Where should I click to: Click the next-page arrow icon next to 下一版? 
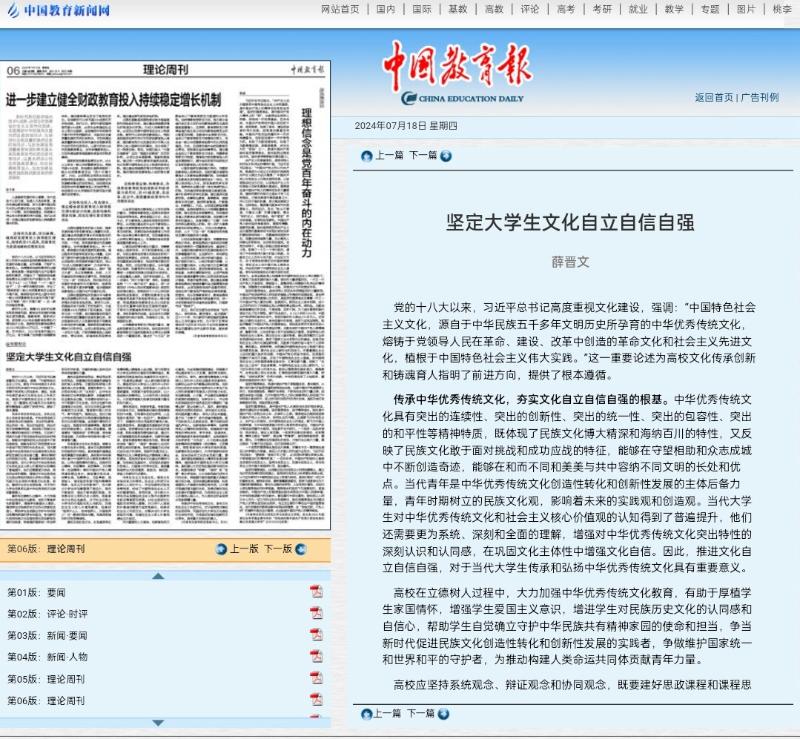[x=300, y=549]
